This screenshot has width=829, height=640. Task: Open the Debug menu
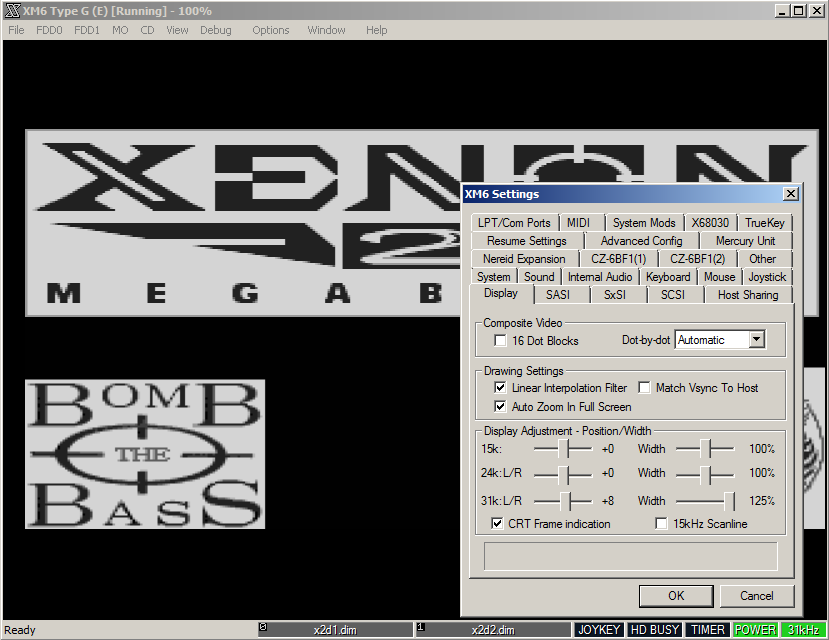click(216, 30)
